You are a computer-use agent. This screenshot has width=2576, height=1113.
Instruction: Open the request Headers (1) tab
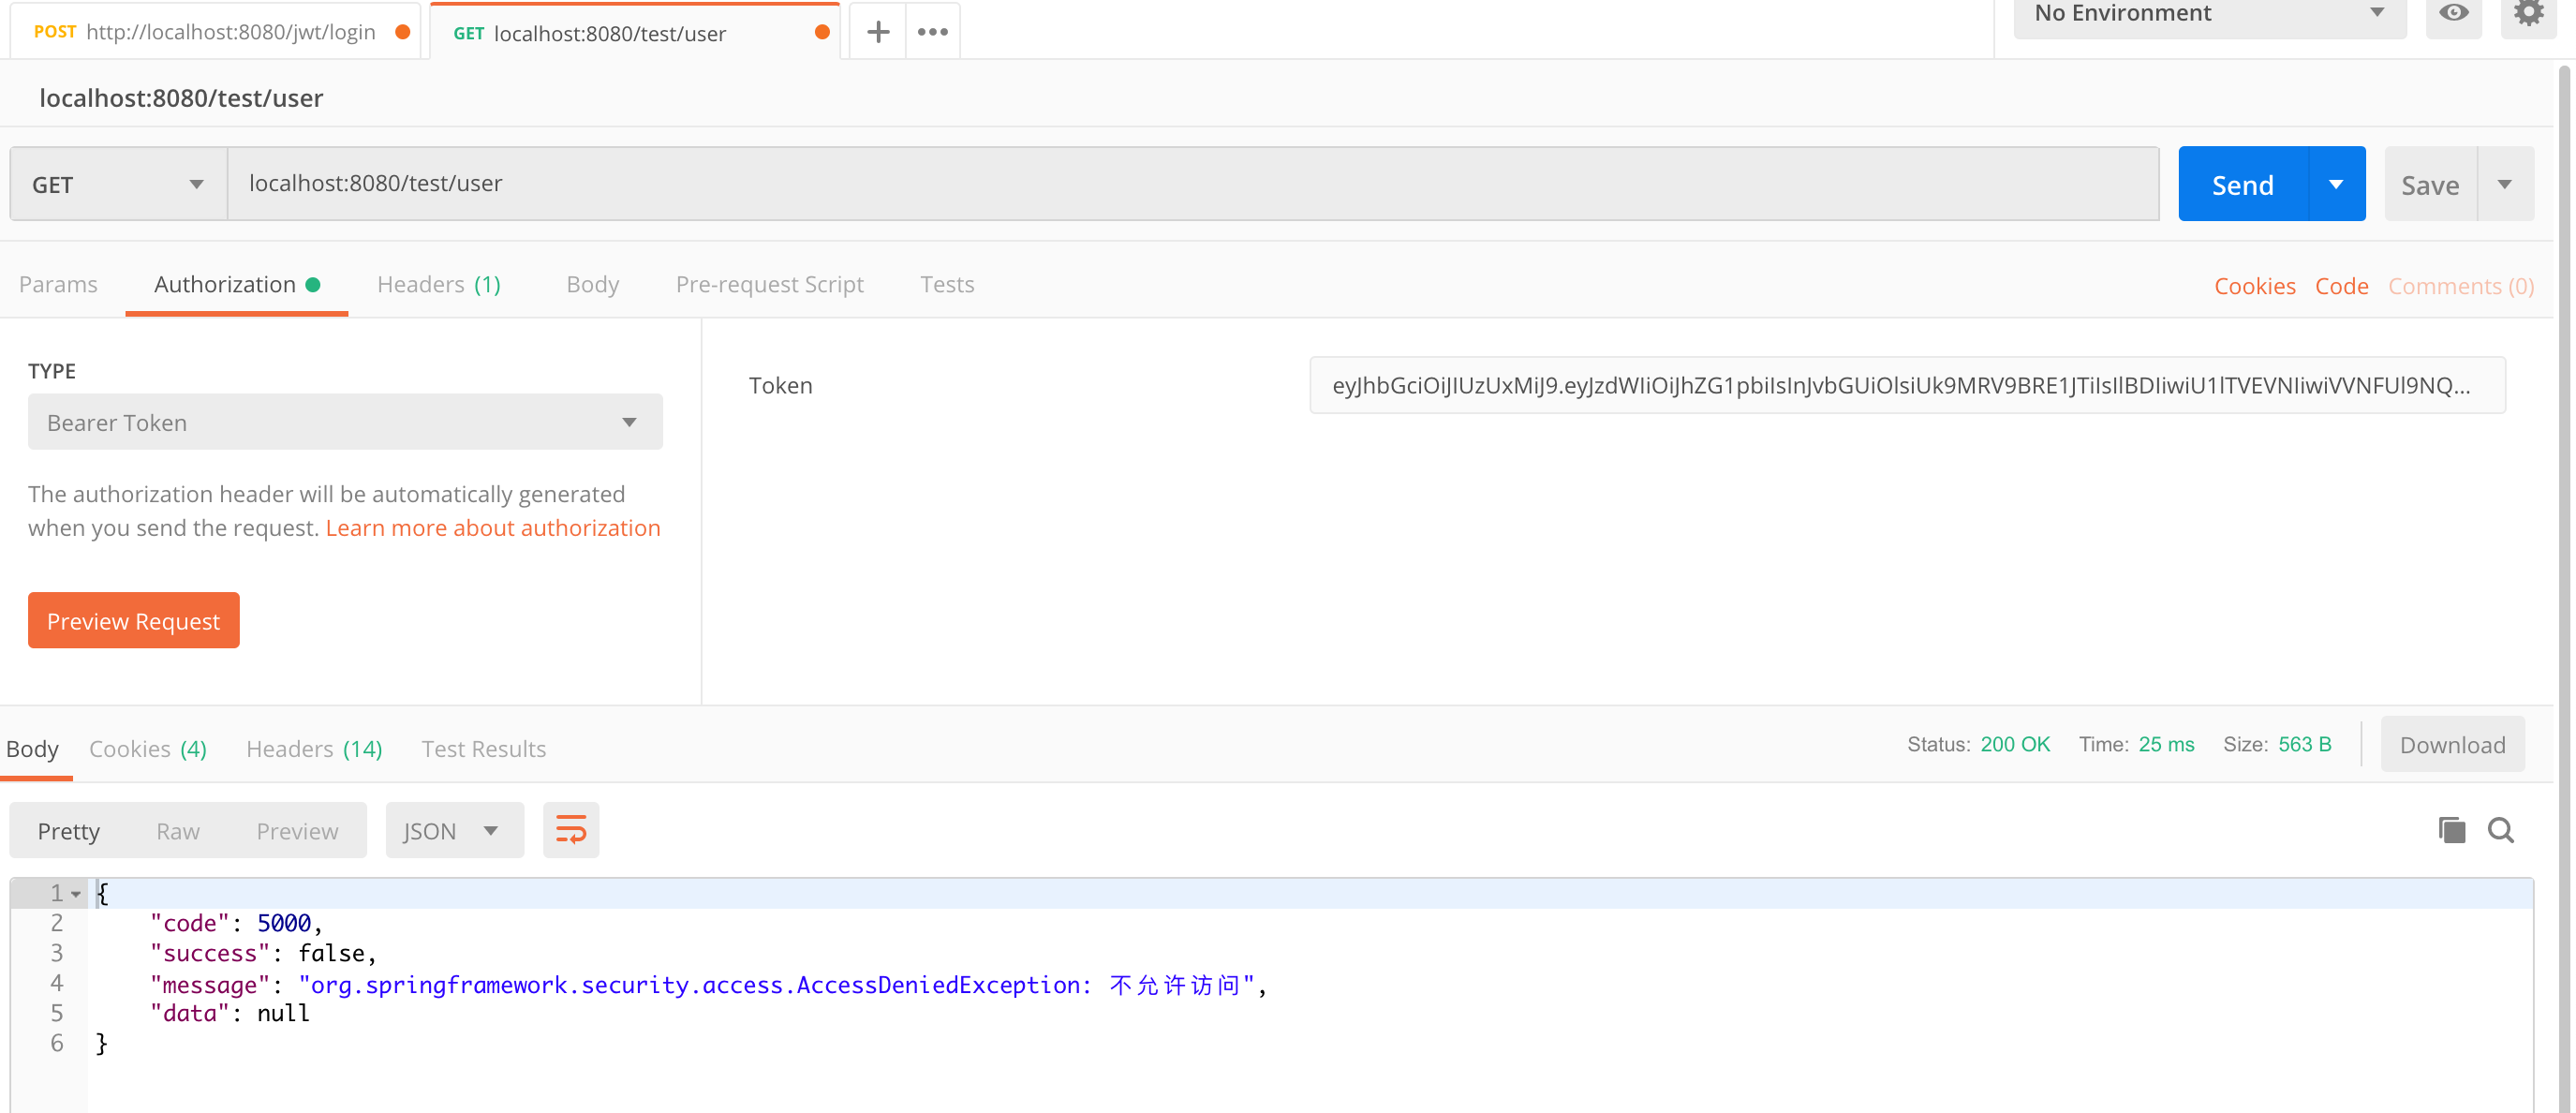point(438,285)
